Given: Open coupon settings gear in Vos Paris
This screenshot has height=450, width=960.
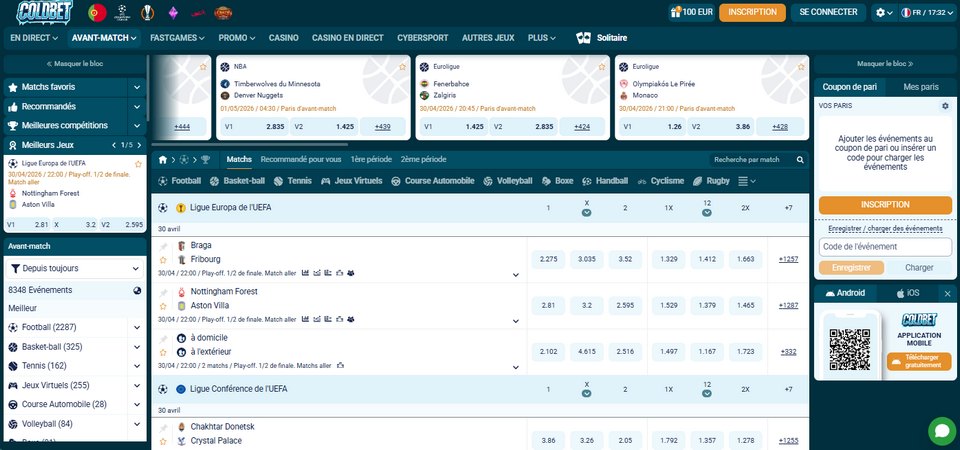Looking at the screenshot, I should [945, 106].
